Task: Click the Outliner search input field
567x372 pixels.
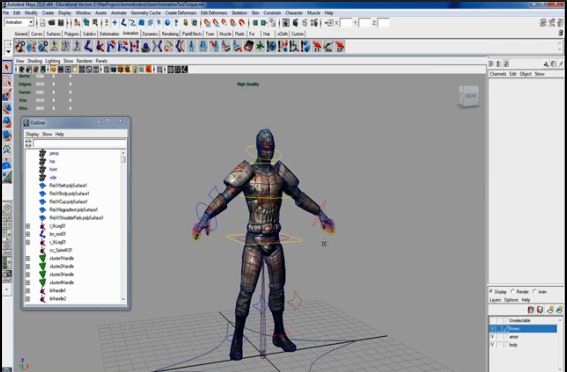Action: [80, 143]
